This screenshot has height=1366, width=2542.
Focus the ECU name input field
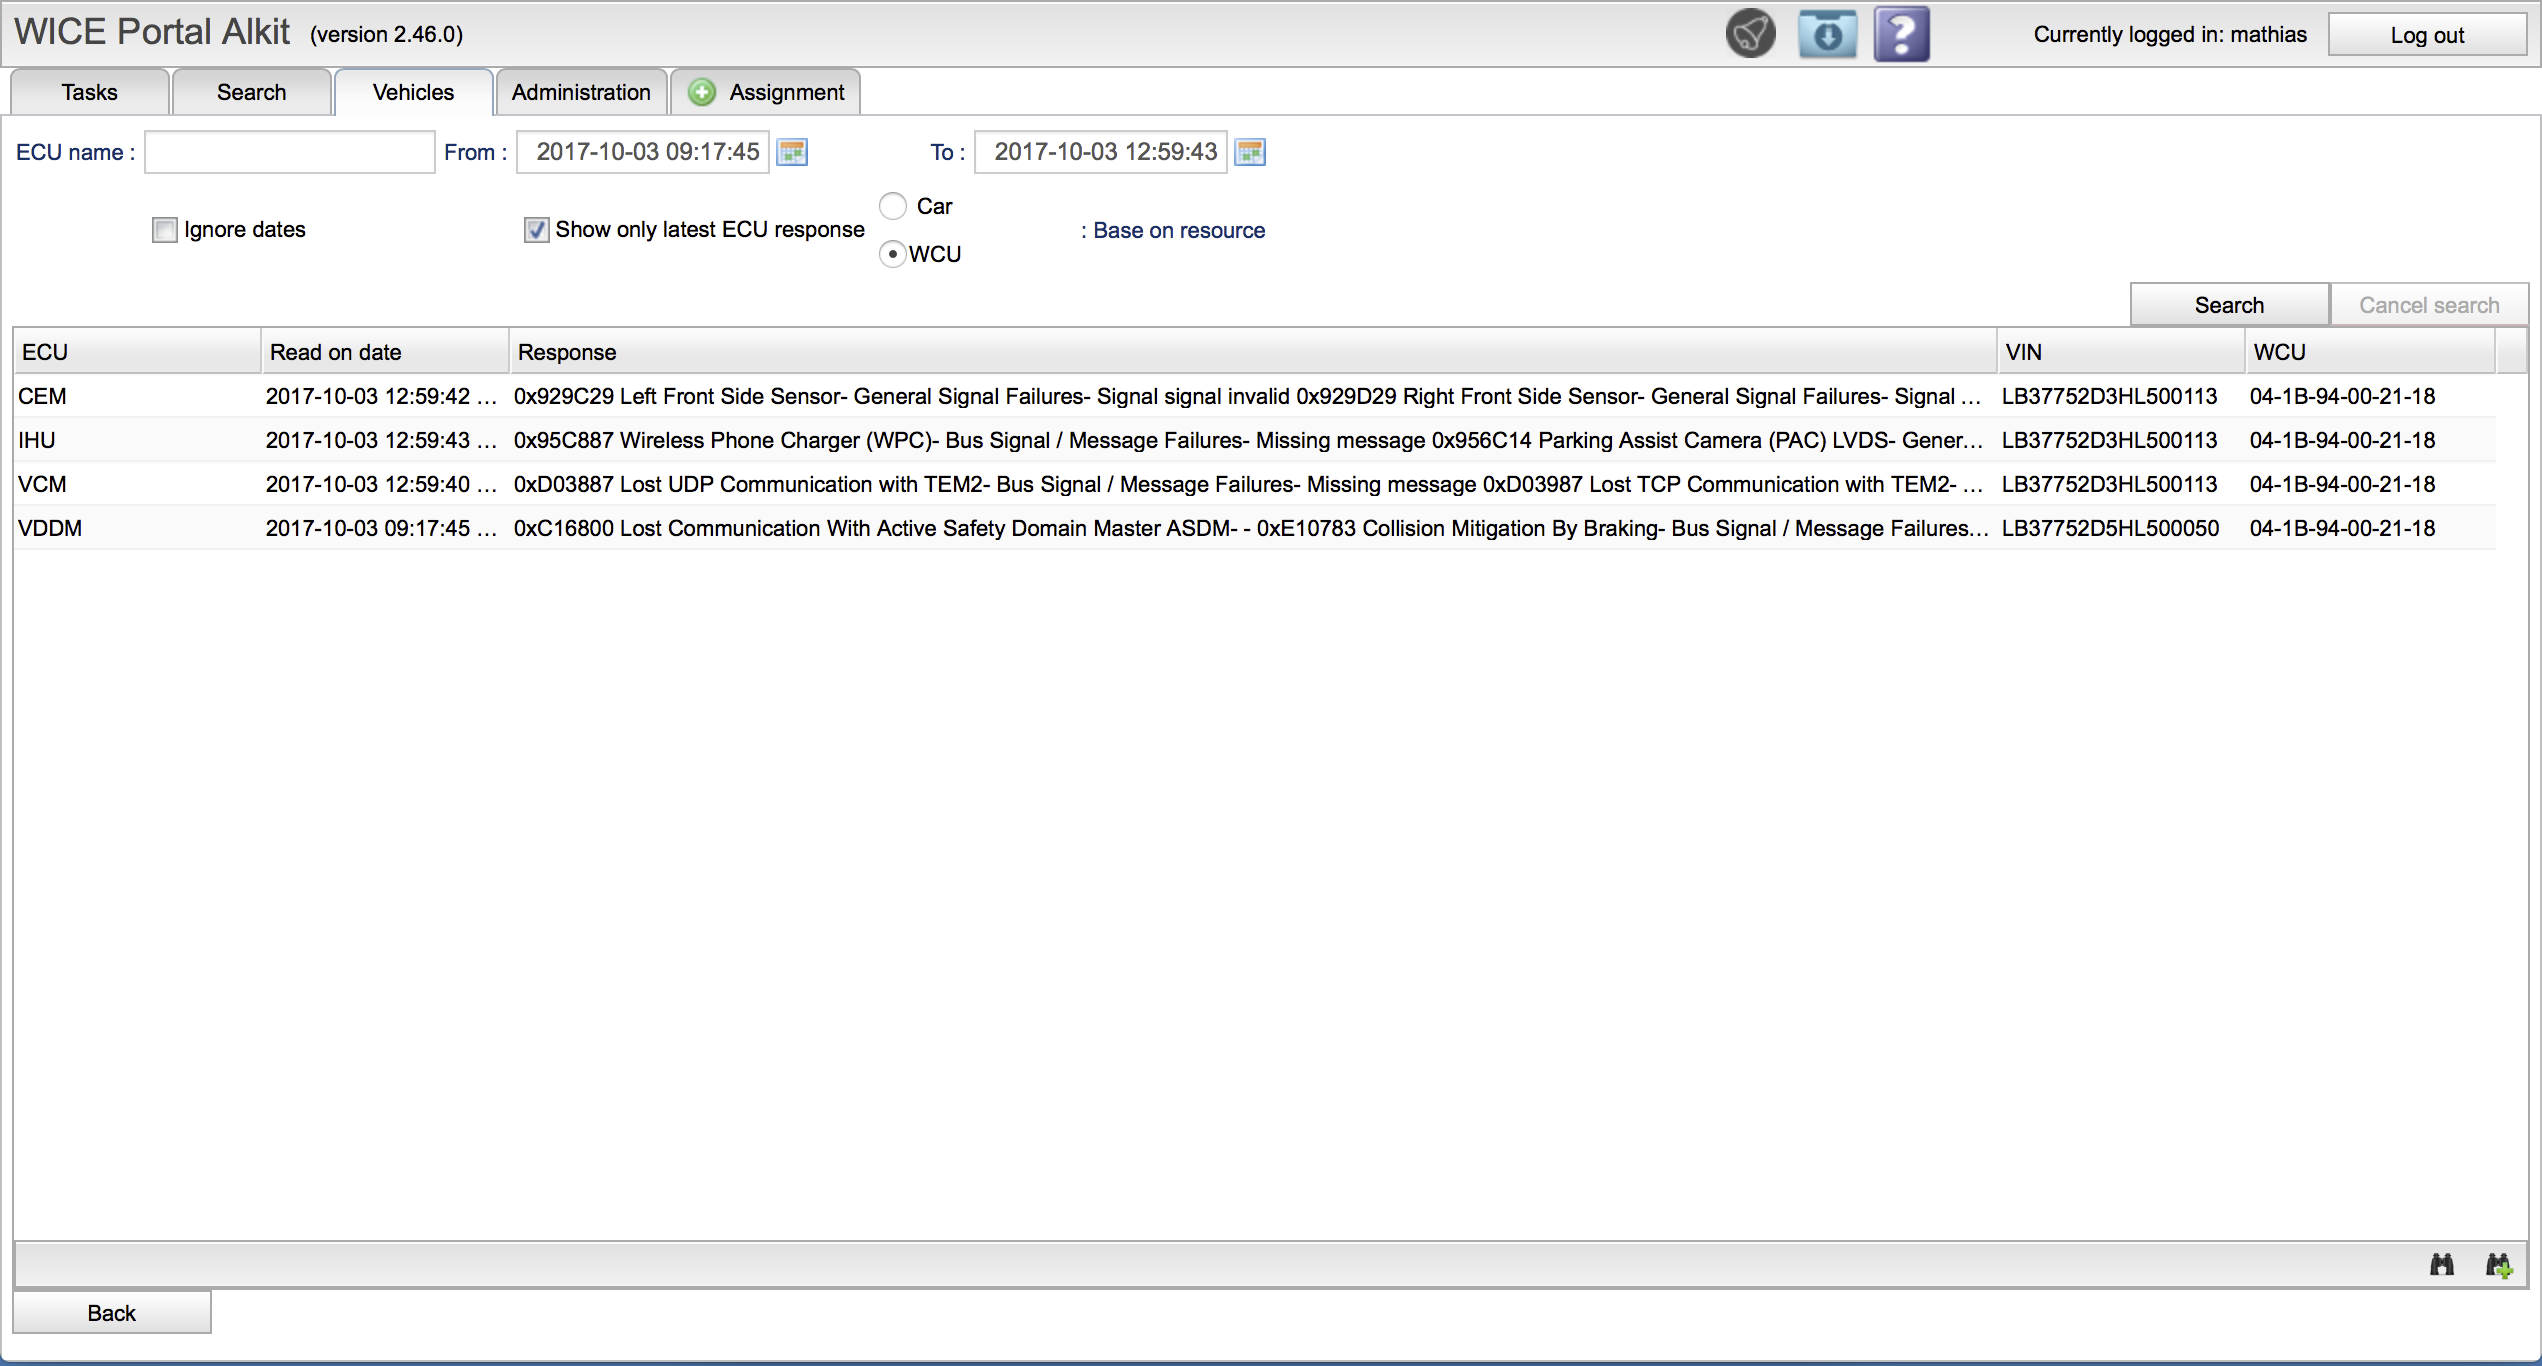click(289, 152)
